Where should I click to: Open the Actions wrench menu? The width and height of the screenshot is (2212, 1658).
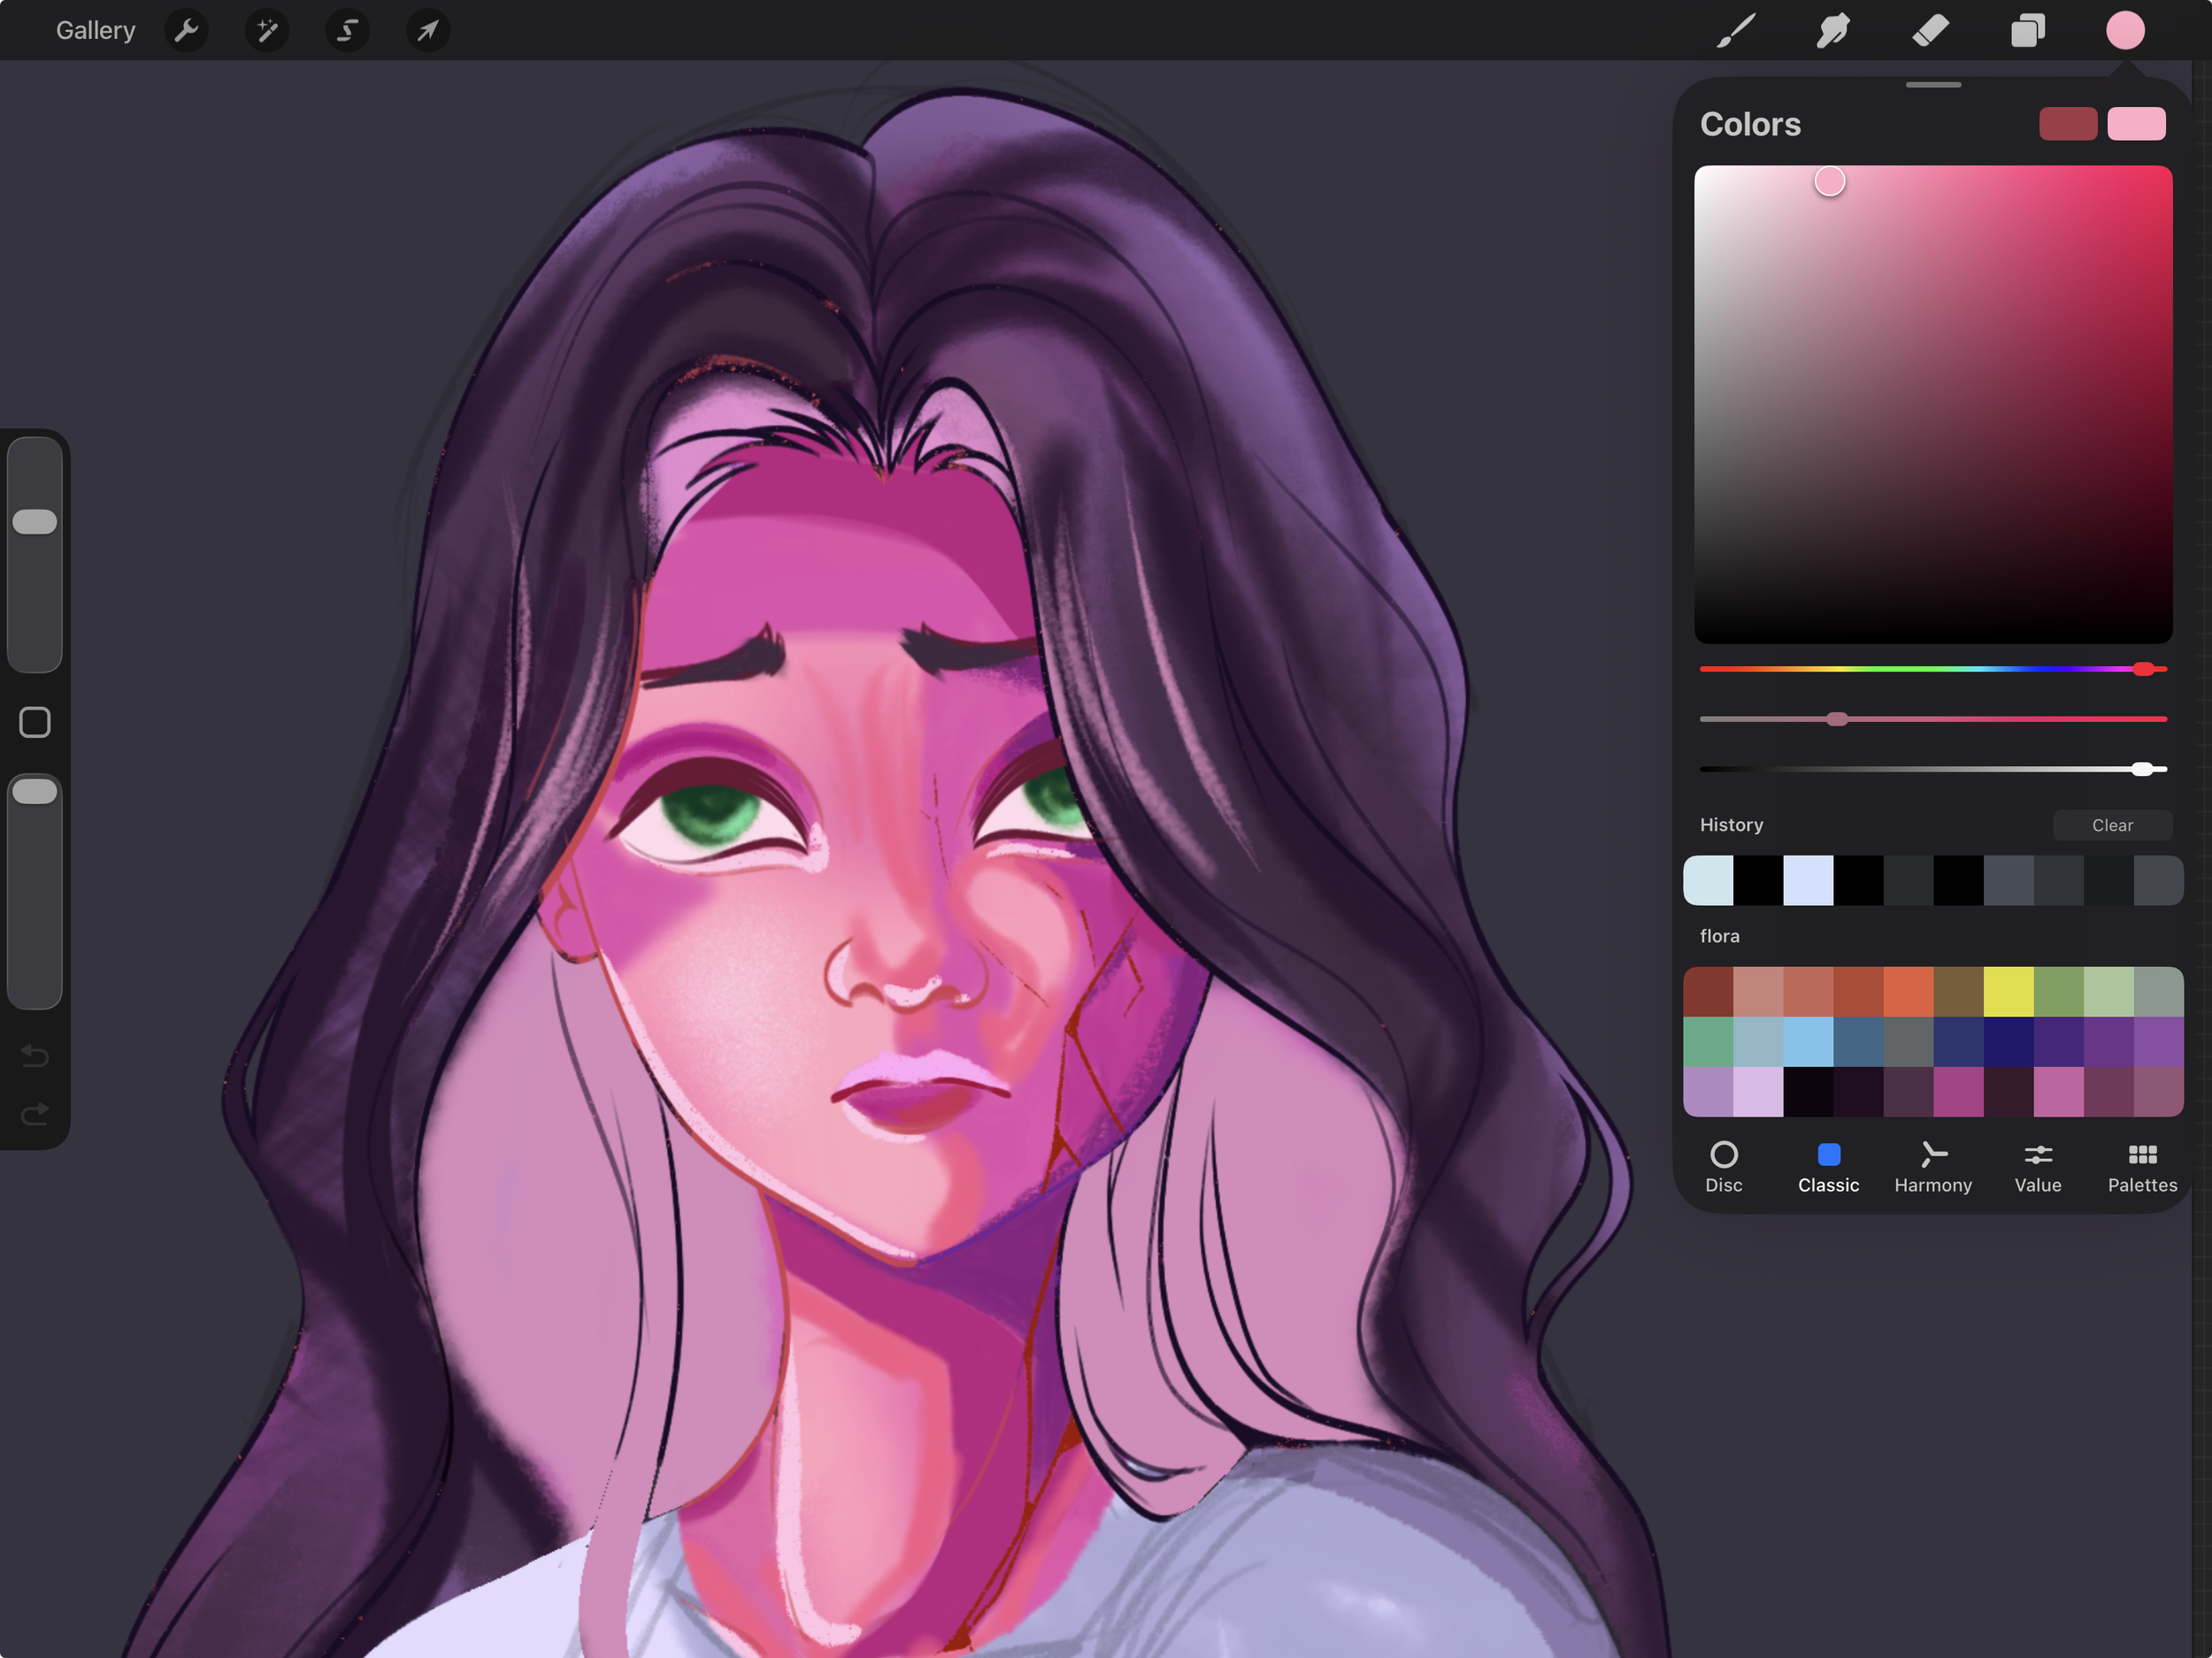click(186, 30)
